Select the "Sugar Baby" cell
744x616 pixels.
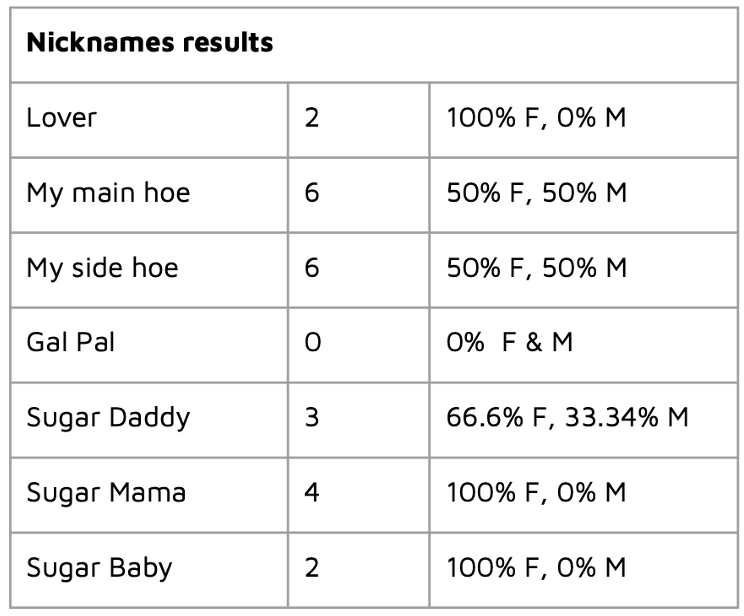99,568
